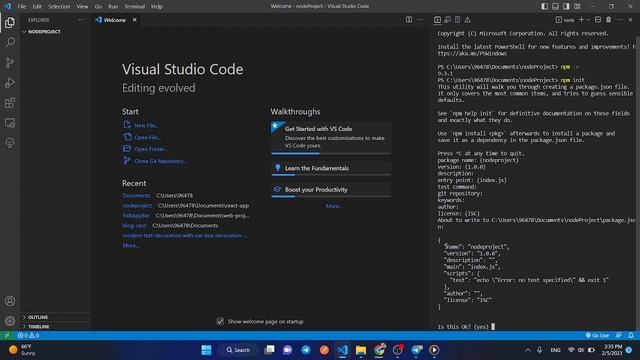Image resolution: width=640 pixels, height=360 pixels.
Task: Click More... under Walkthroughs
Action: pyautogui.click(x=333, y=206)
